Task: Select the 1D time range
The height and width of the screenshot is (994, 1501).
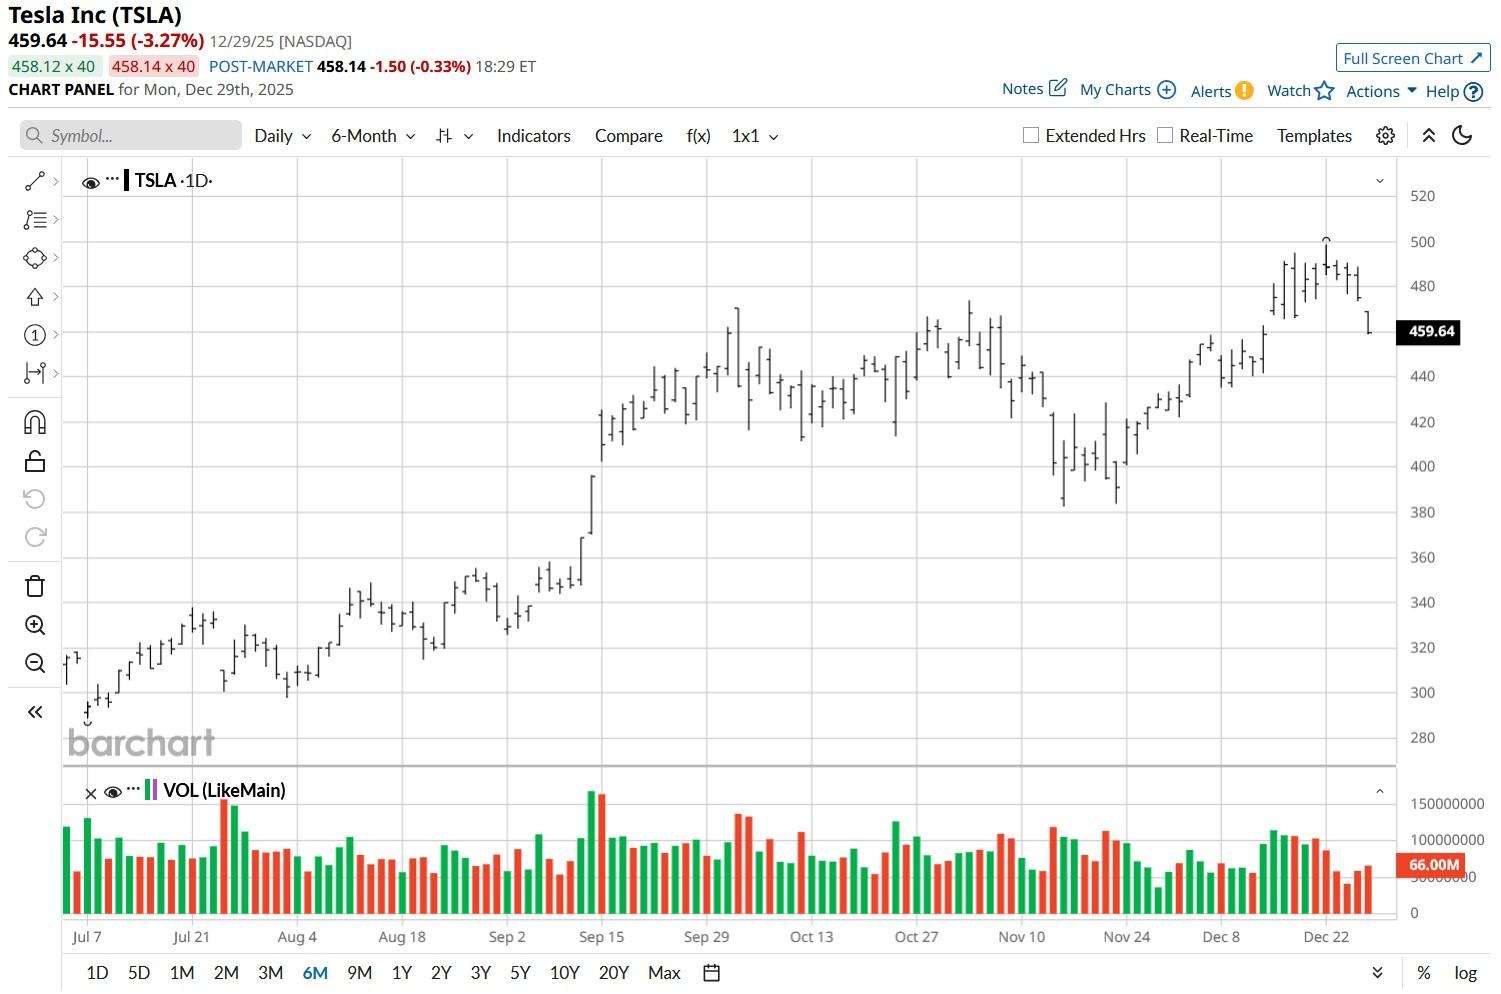Action: coord(97,973)
